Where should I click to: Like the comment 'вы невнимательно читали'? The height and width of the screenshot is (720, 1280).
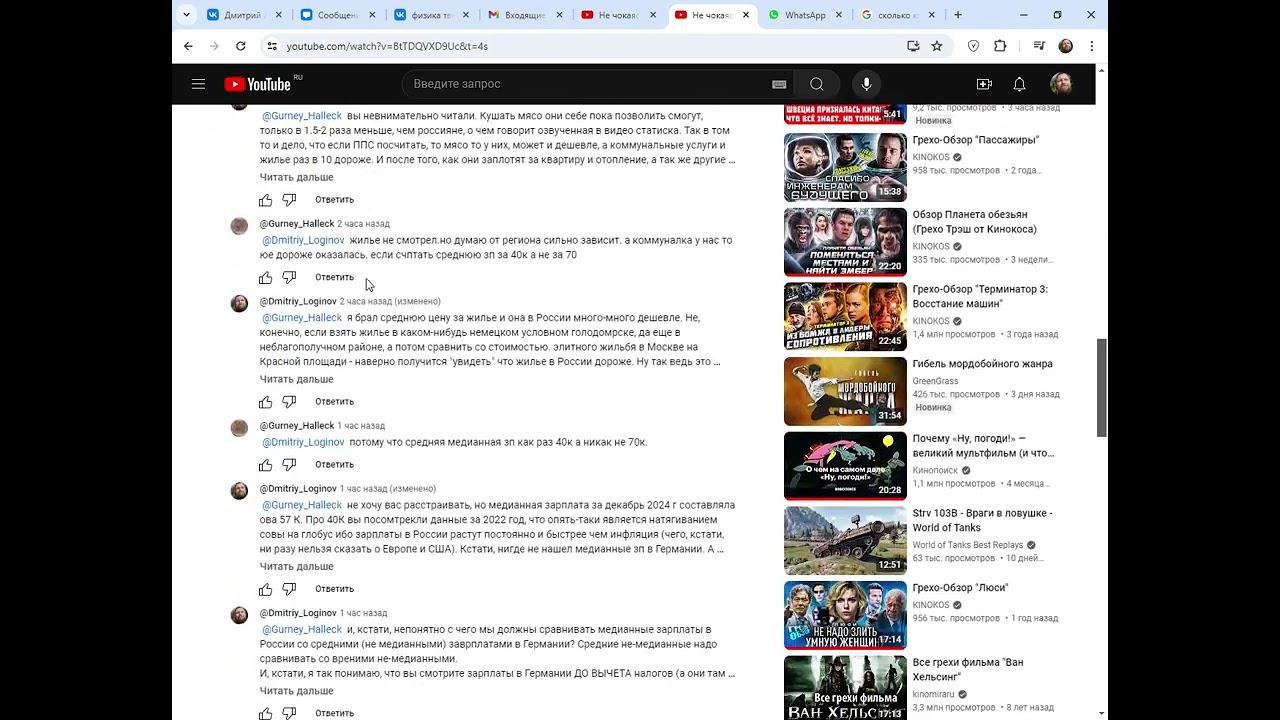265,200
